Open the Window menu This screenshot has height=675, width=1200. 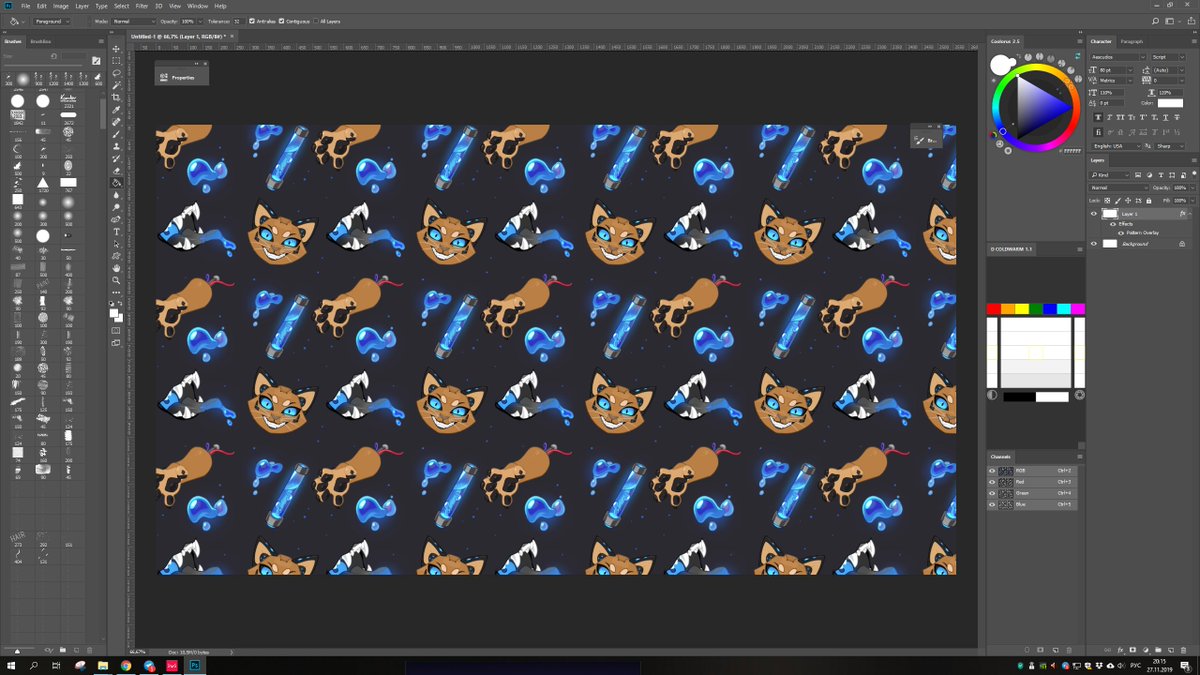pyautogui.click(x=198, y=6)
